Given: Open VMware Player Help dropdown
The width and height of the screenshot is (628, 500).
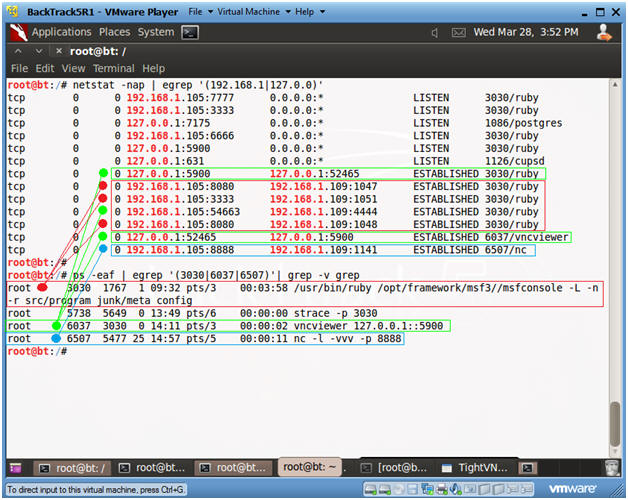Looking at the screenshot, I should point(310,12).
